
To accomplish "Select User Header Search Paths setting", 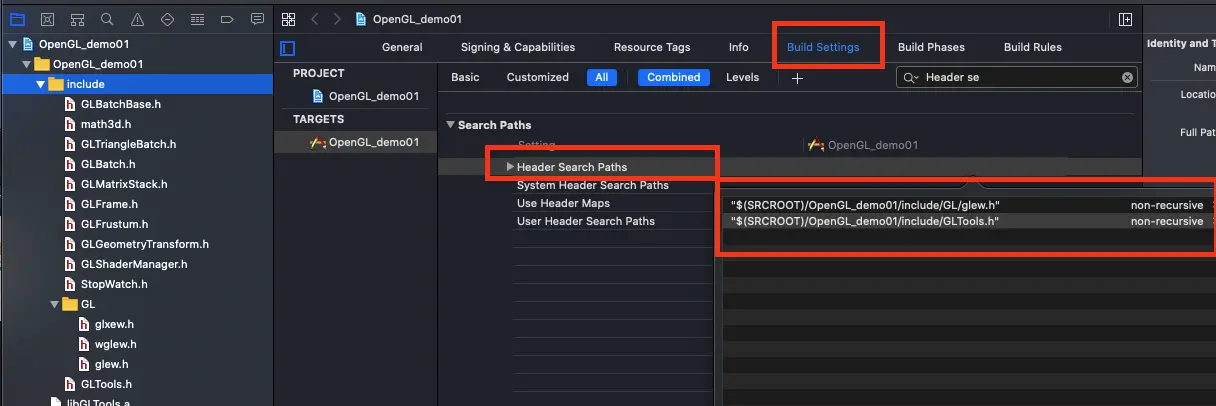I will click(x=586, y=221).
